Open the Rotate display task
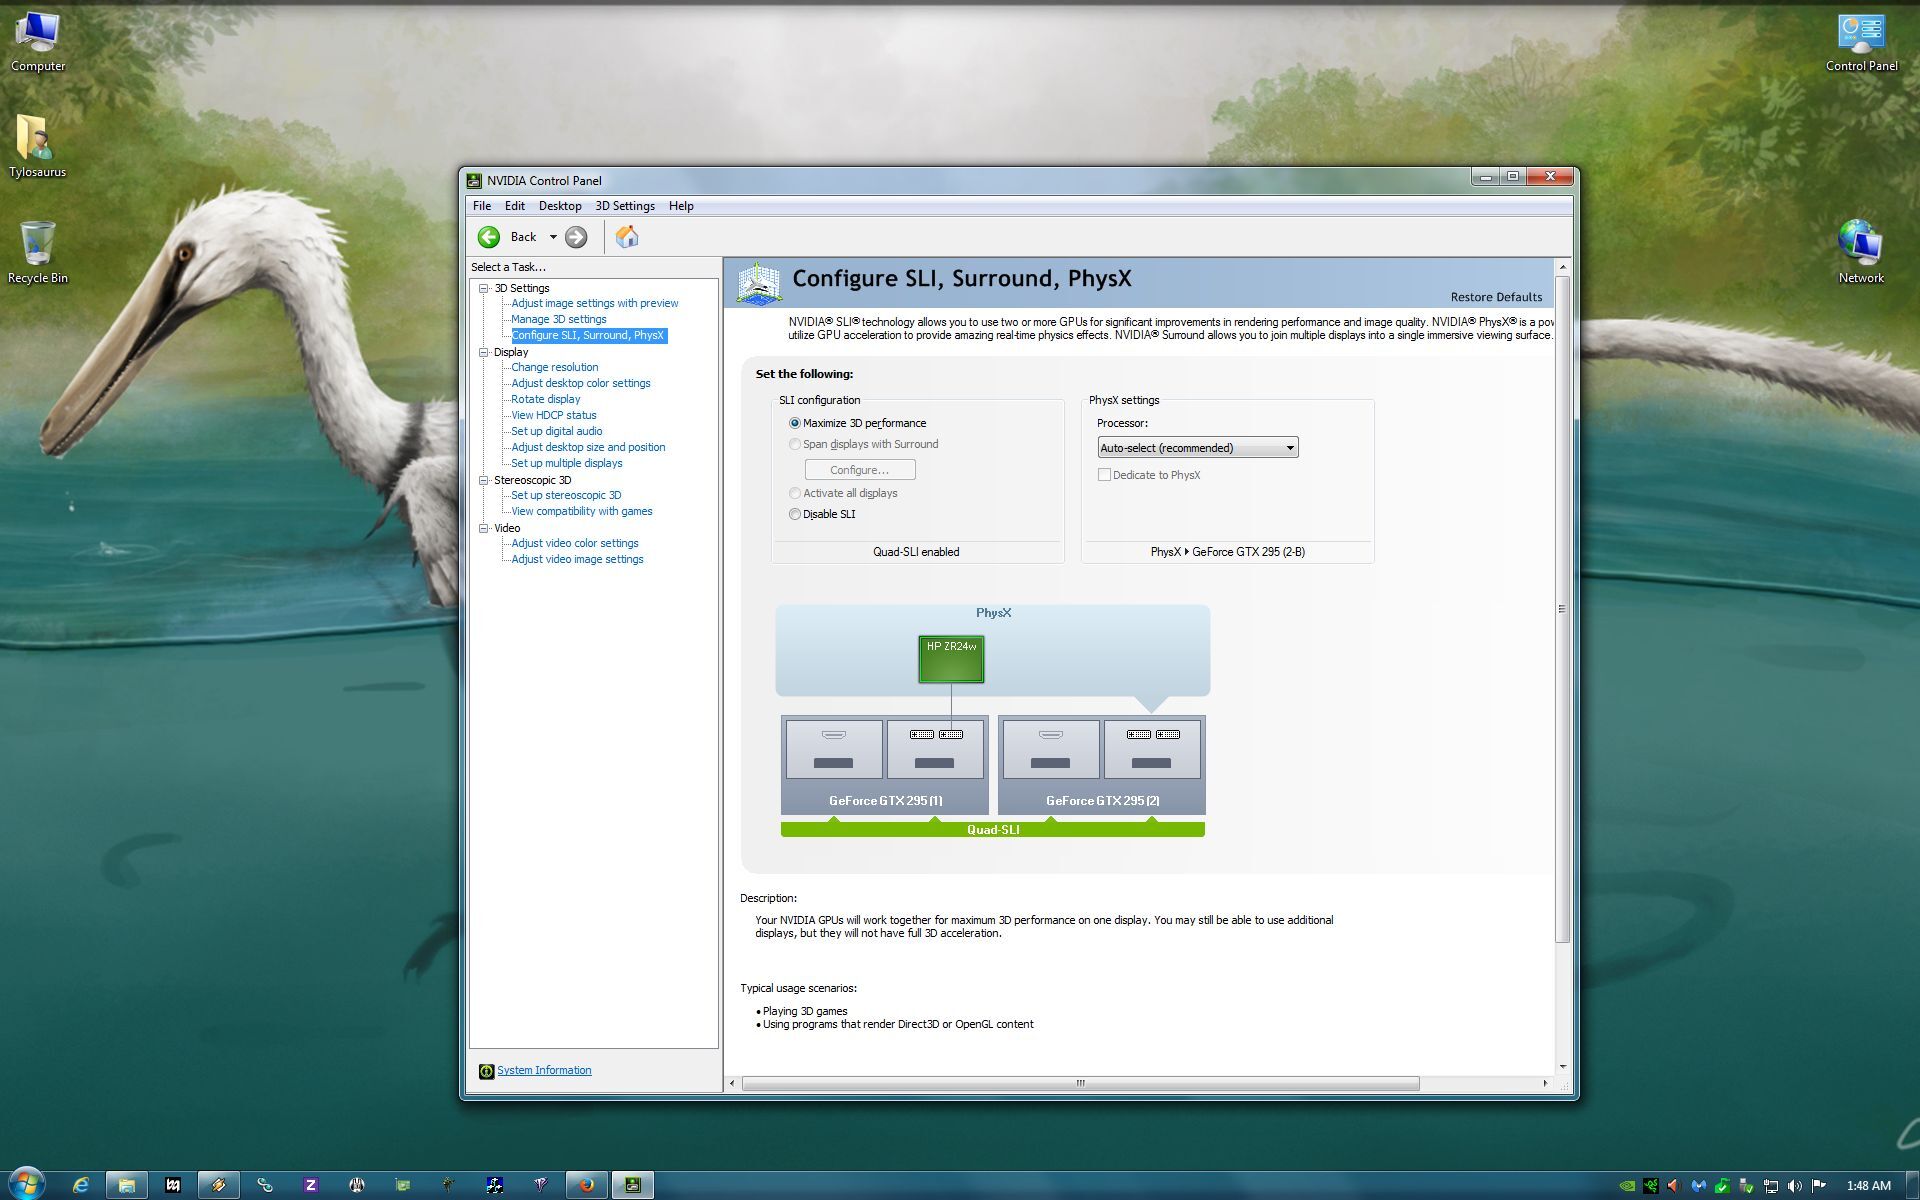 (x=545, y=399)
